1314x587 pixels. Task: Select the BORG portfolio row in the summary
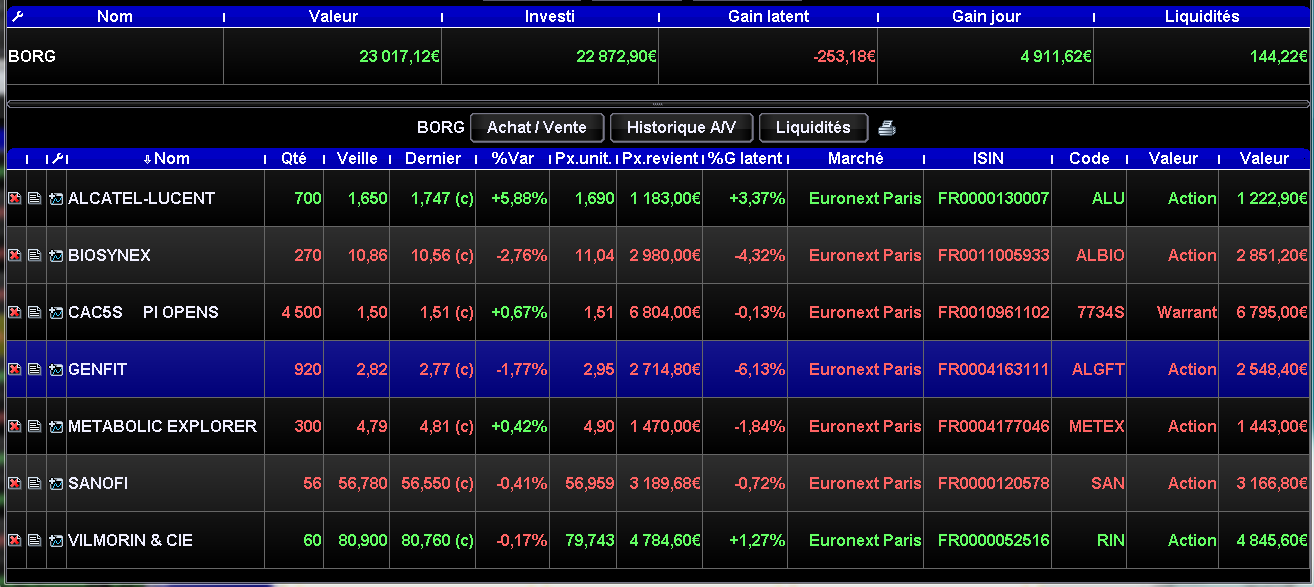click(657, 56)
